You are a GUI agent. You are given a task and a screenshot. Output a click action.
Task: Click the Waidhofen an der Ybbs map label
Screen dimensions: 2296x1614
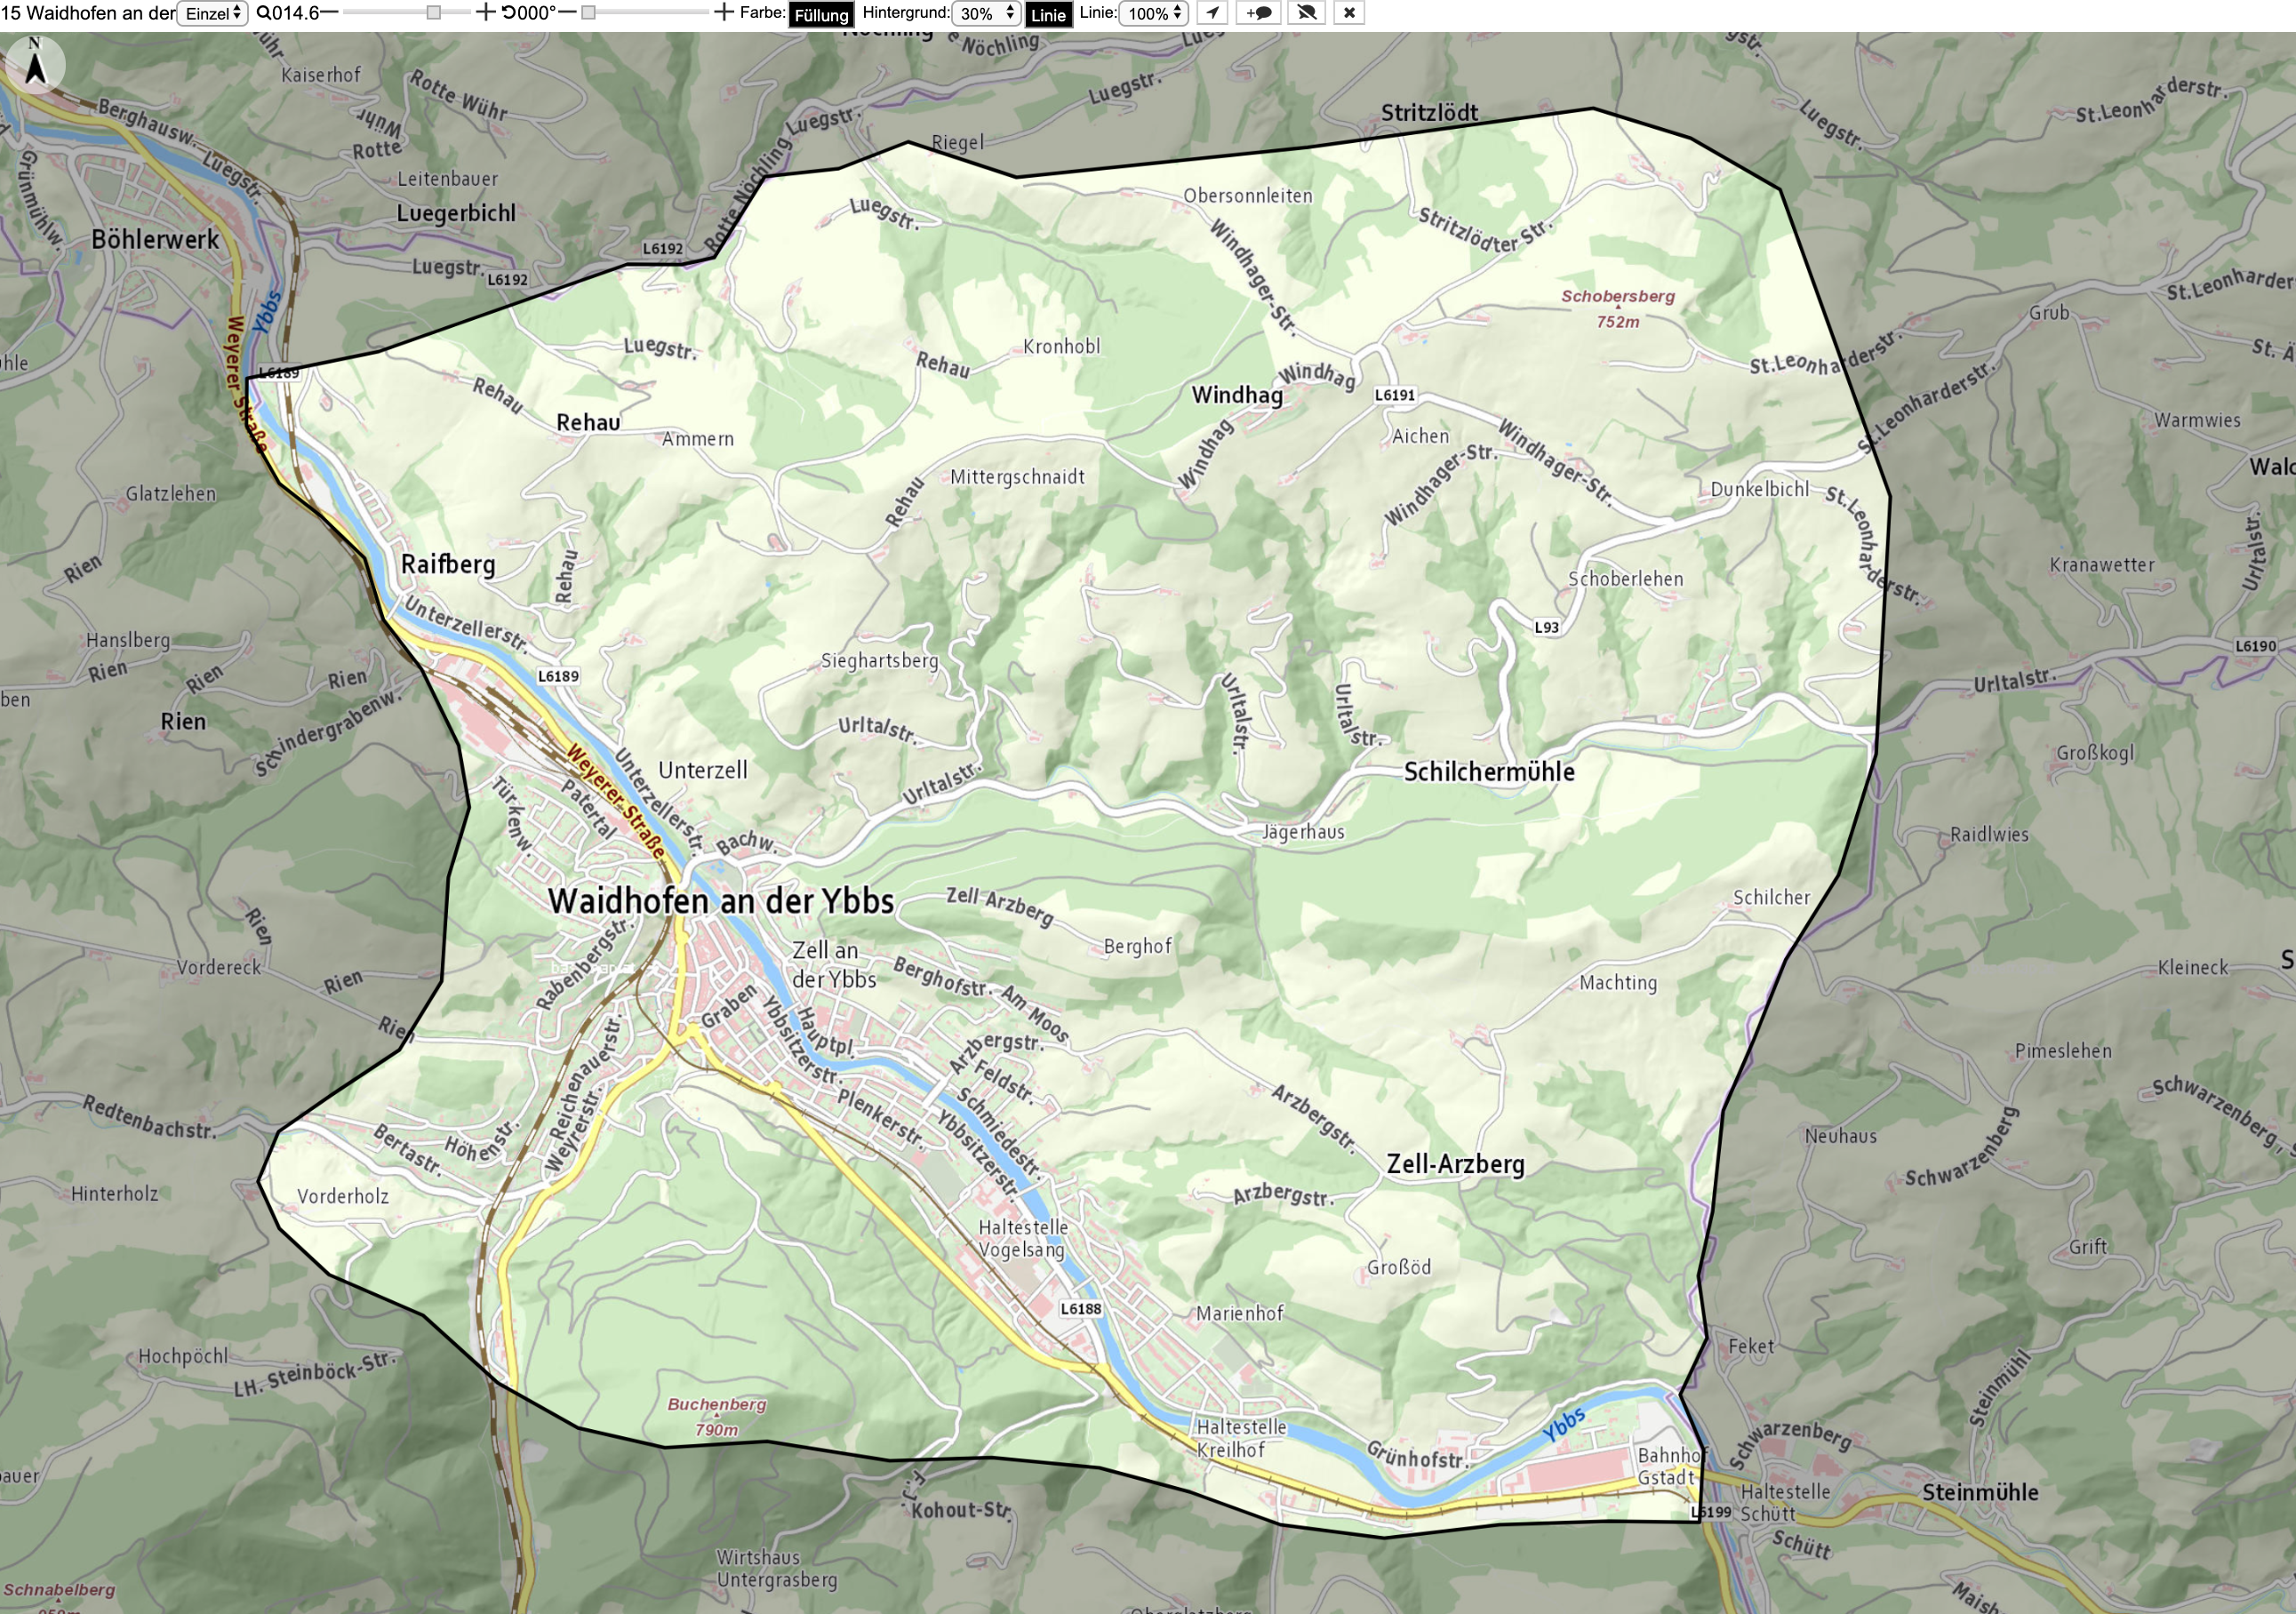tap(721, 901)
